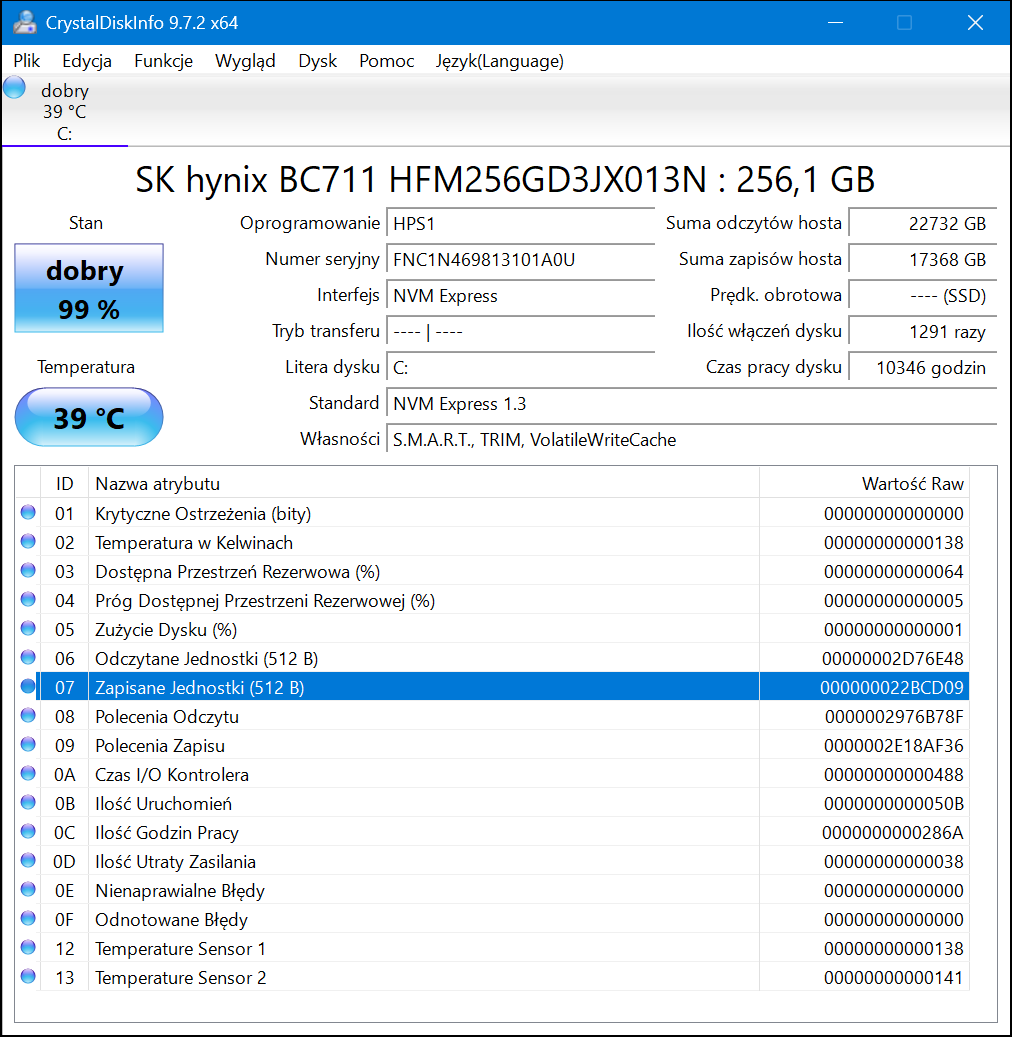Open the Język(Language) menu
The image size is (1012, 1037).
tap(499, 61)
